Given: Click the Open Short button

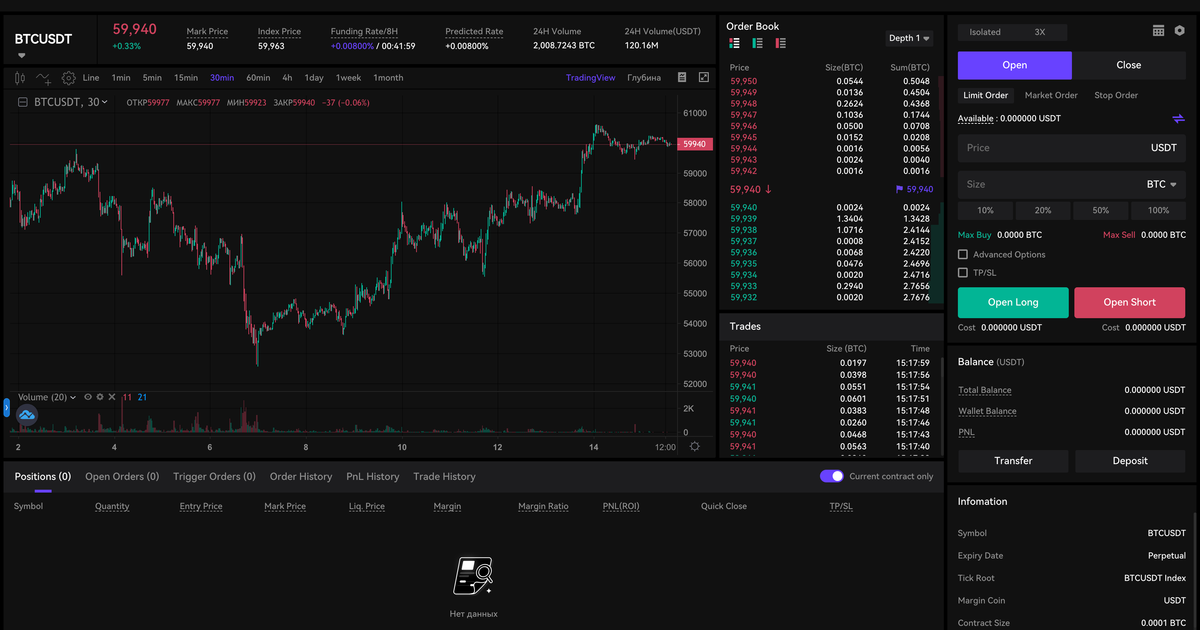Looking at the screenshot, I should (x=1130, y=303).
